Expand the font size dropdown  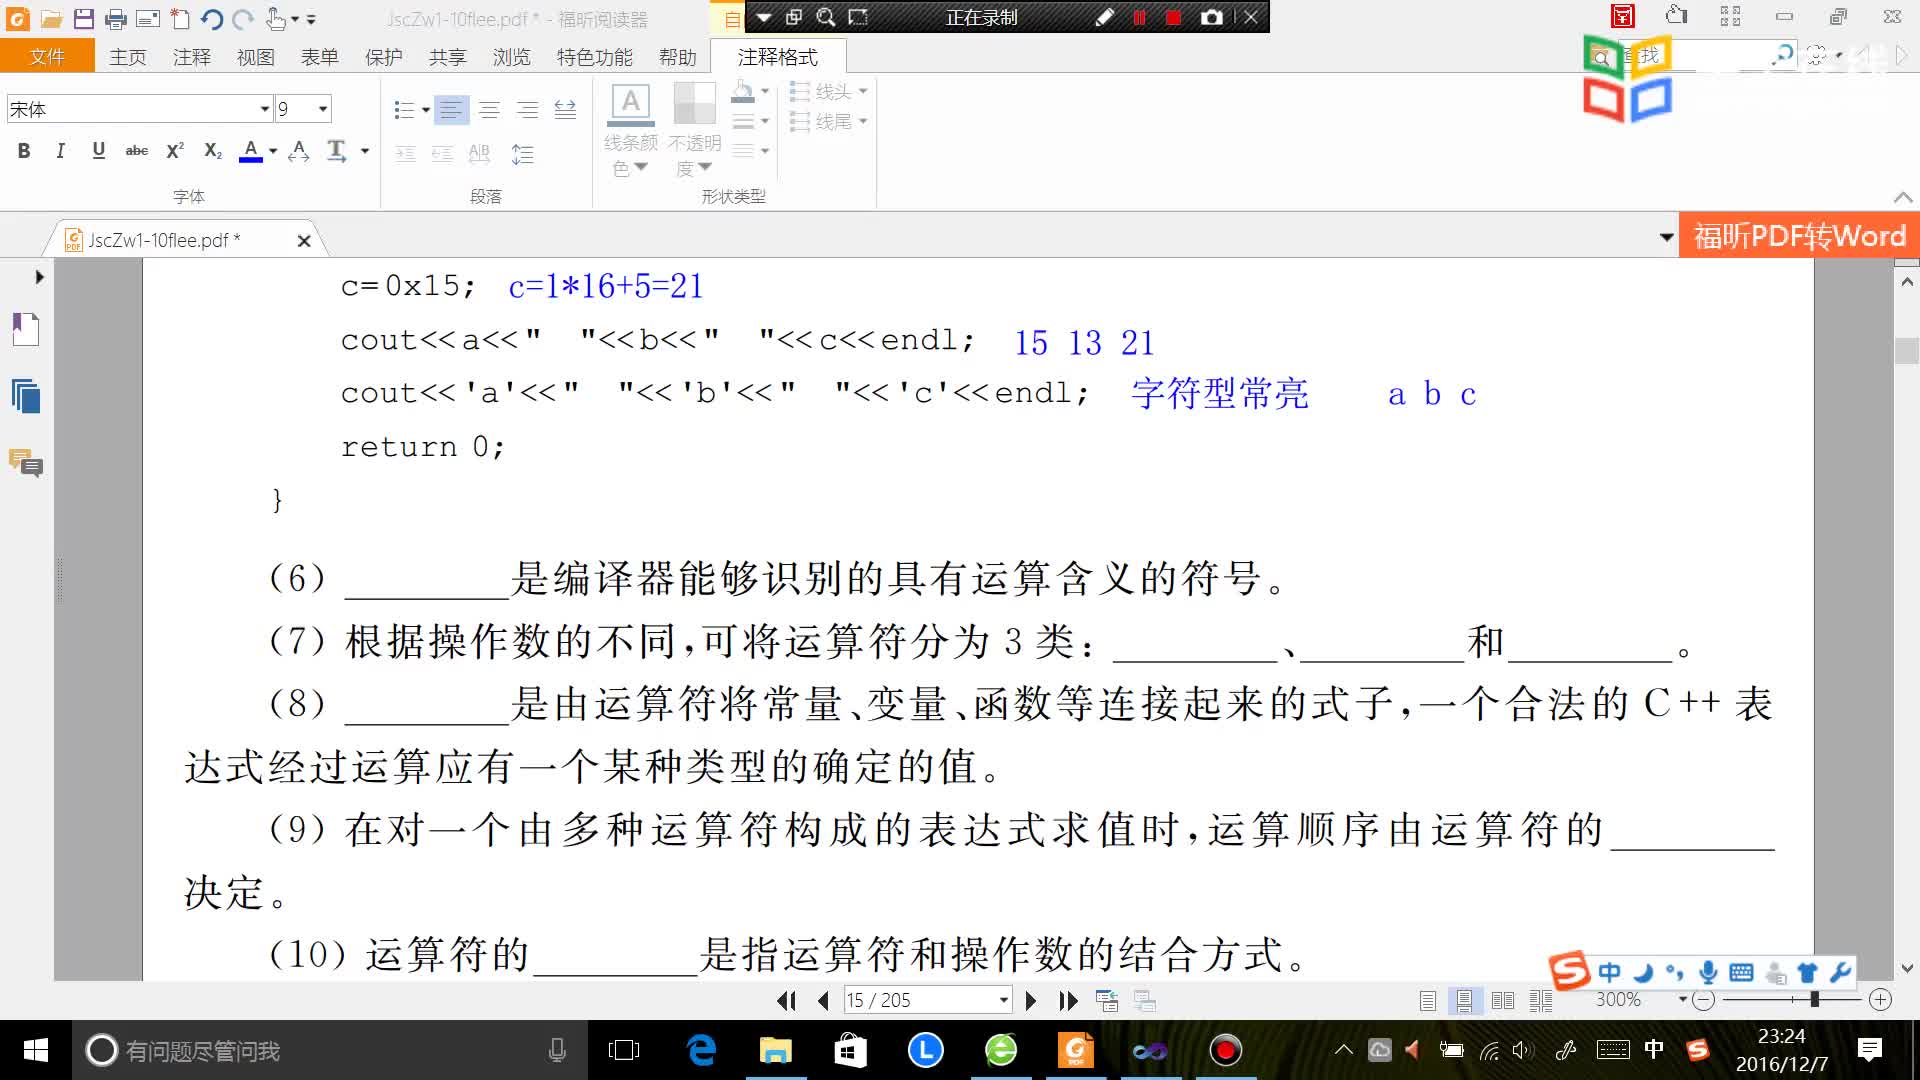point(322,108)
